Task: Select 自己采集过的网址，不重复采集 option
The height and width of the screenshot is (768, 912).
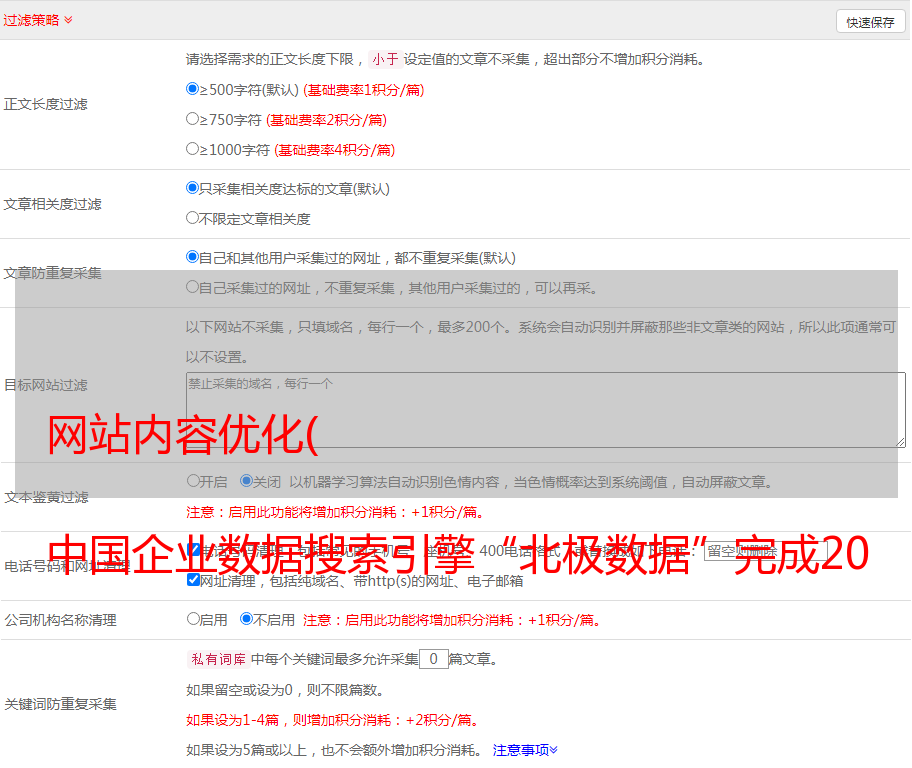Action: click(193, 287)
